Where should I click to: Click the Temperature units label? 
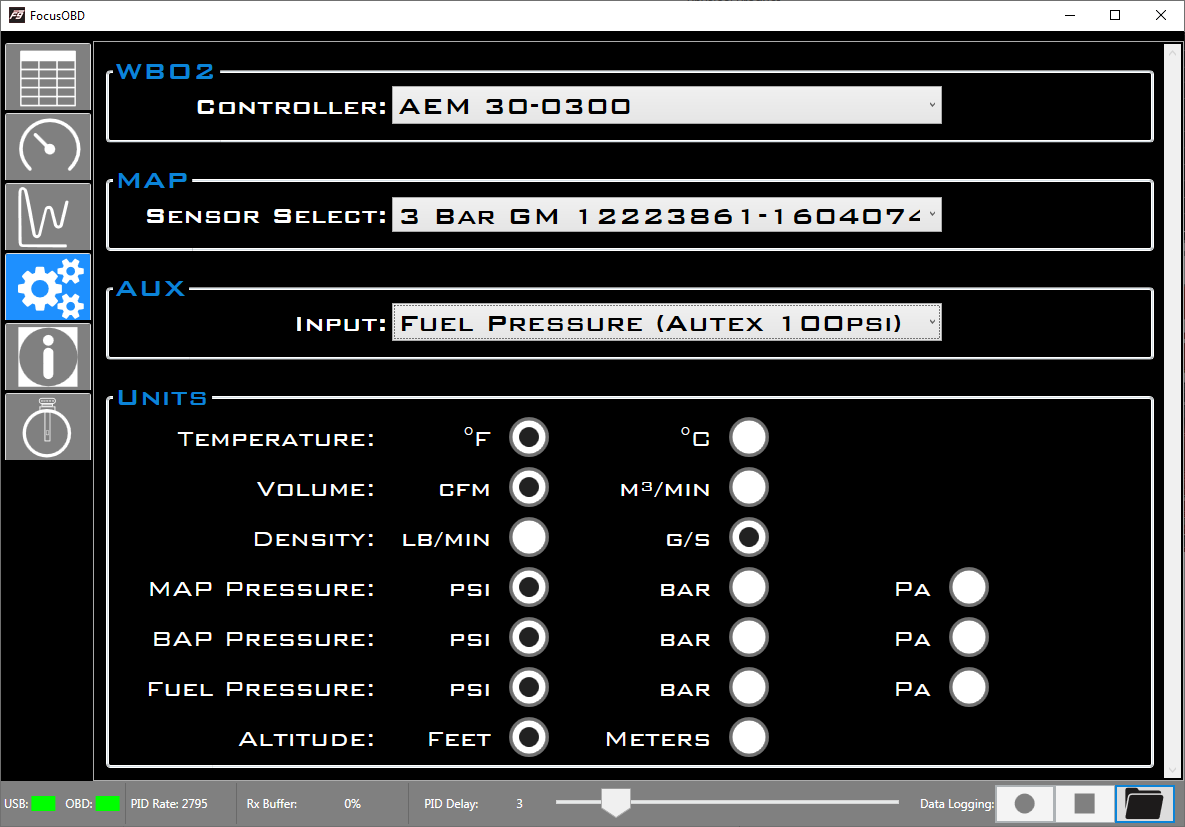click(x=276, y=439)
